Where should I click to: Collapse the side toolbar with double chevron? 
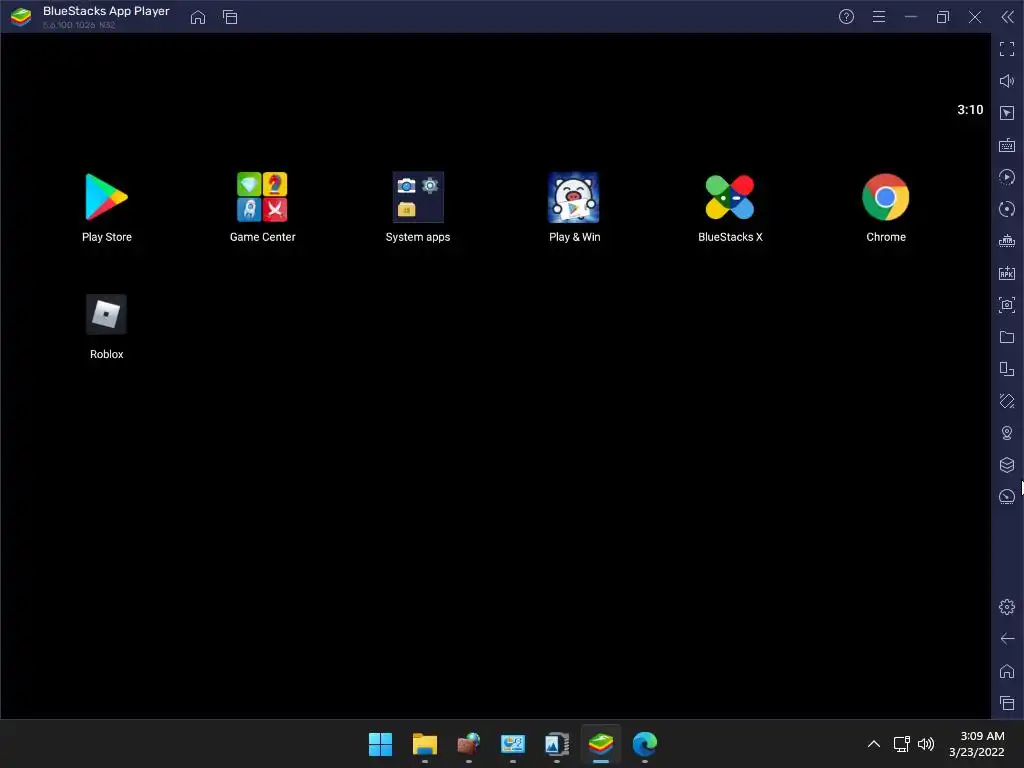tap(1008, 17)
